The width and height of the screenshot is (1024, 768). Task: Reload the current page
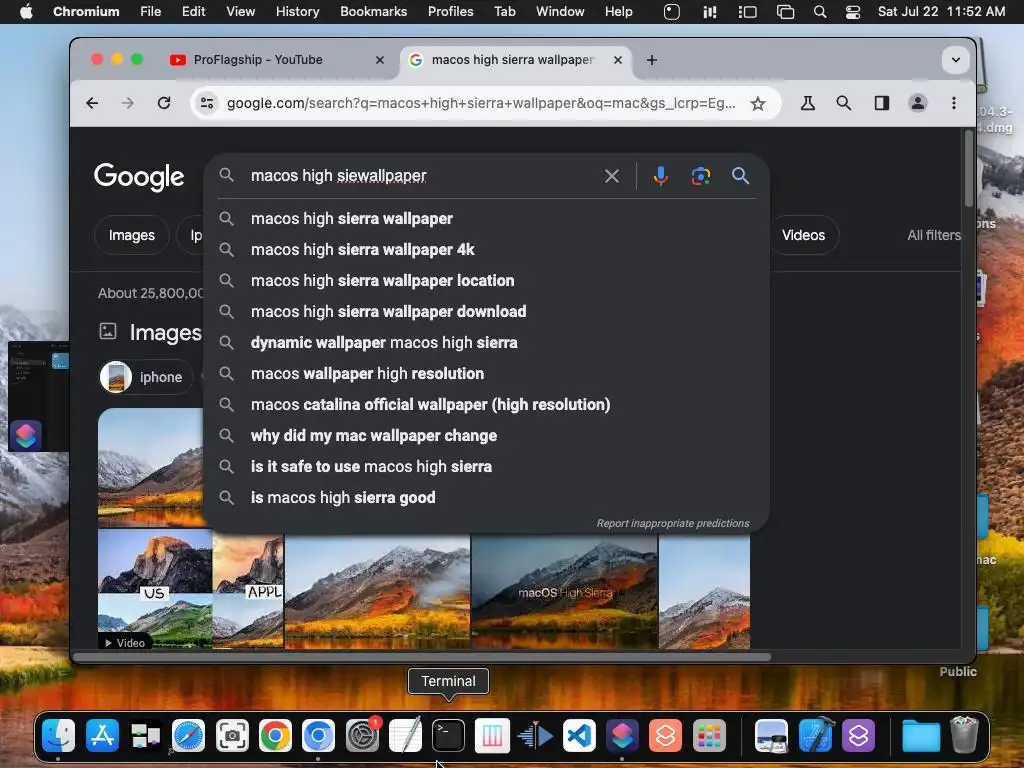point(164,103)
